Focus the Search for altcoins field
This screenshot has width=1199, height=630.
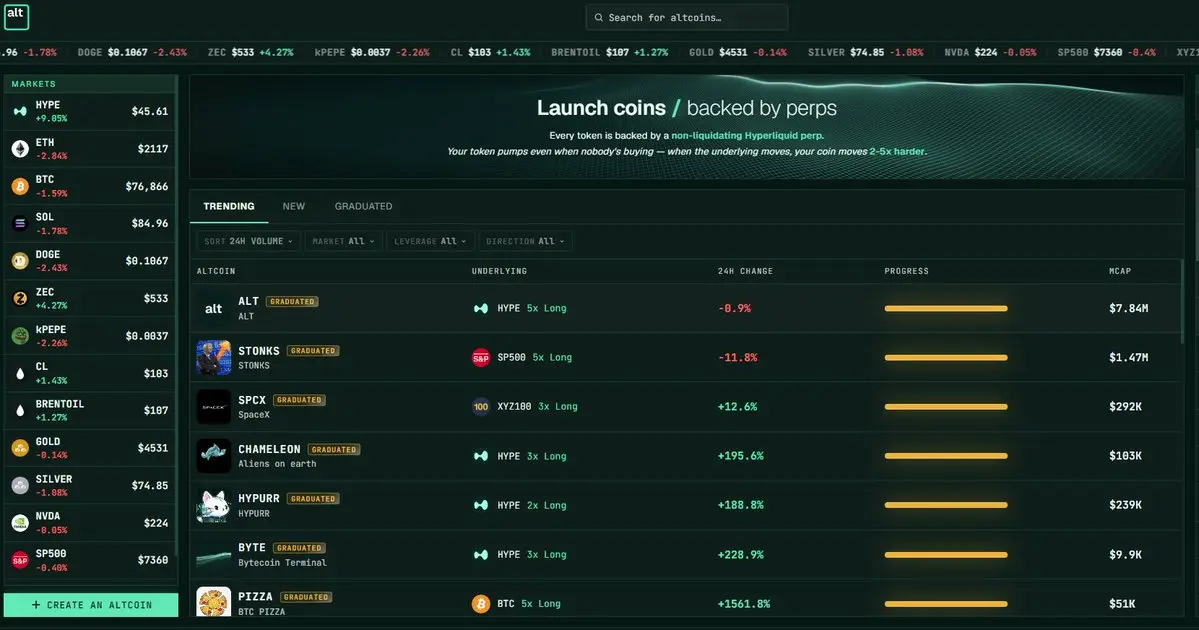(x=687, y=17)
